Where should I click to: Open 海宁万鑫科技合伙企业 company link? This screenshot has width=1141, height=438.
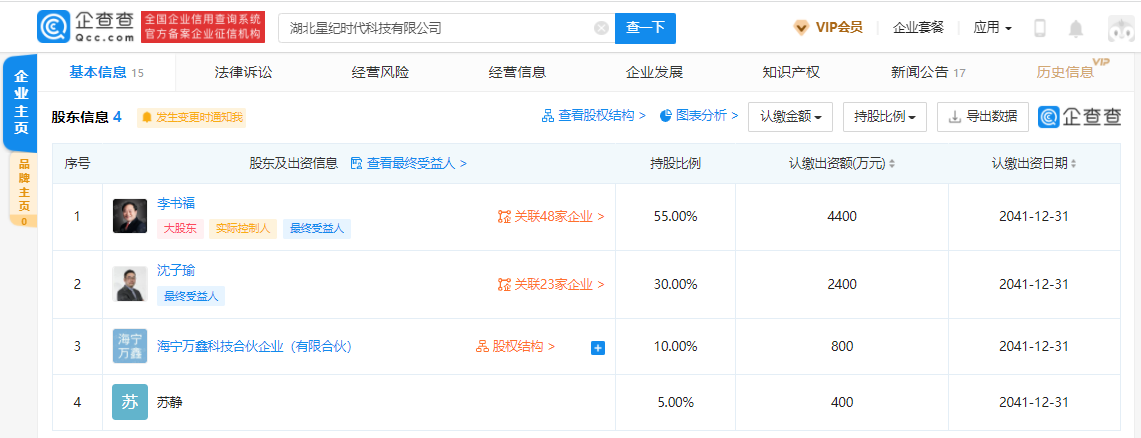(255, 346)
